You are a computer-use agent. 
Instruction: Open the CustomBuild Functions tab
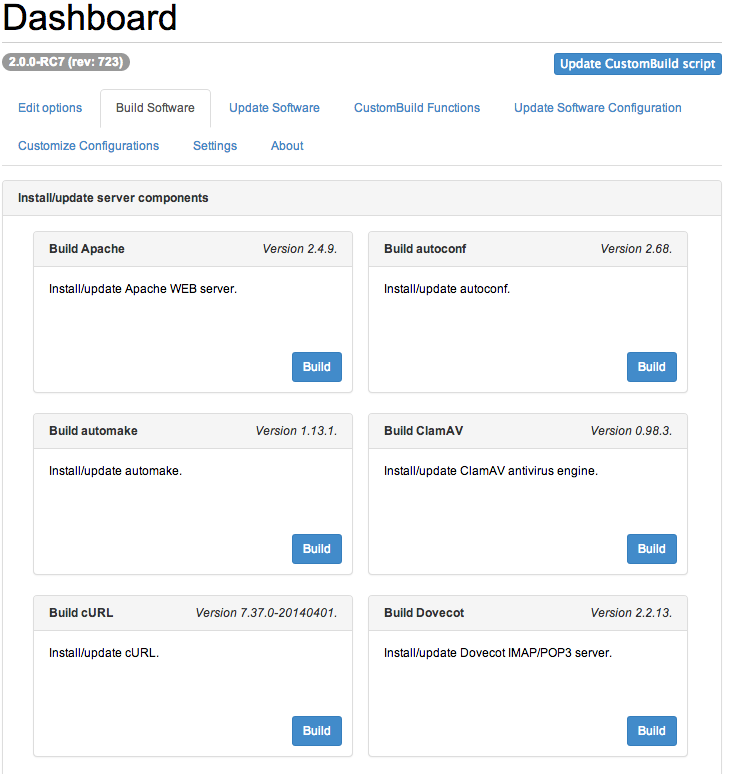(416, 108)
